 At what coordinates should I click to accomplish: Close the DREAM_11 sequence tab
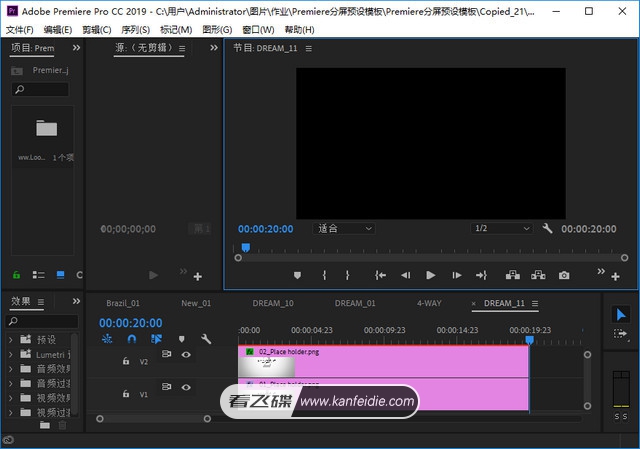pyautogui.click(x=473, y=304)
